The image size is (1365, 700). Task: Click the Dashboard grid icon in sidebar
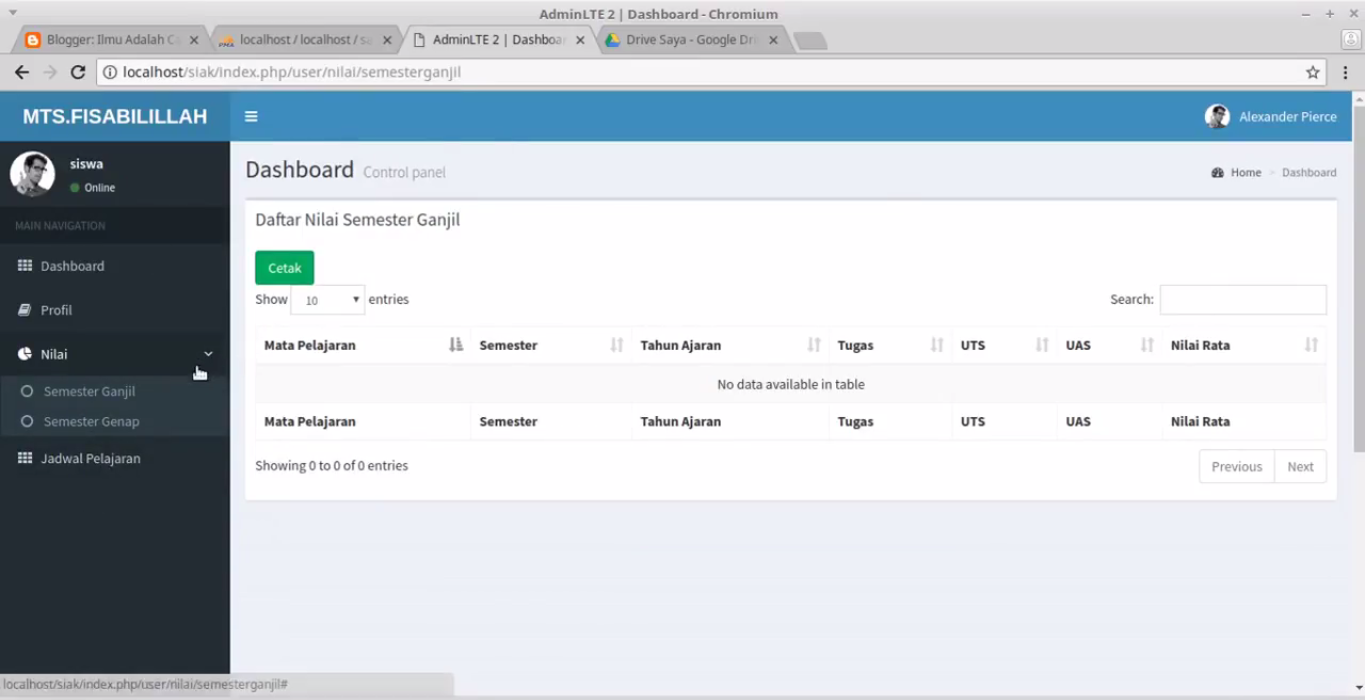click(25, 266)
